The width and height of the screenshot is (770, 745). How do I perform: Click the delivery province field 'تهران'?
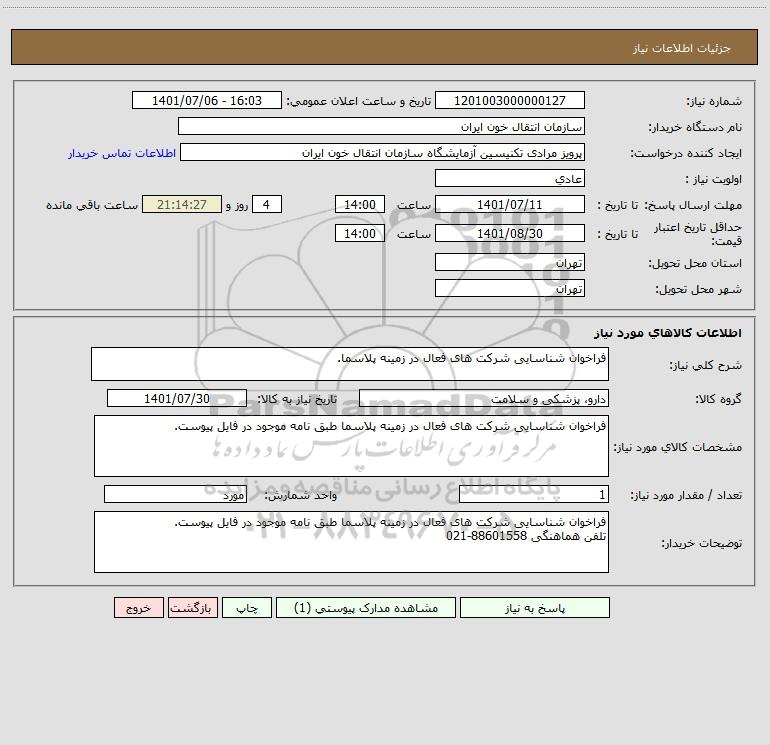coord(510,262)
